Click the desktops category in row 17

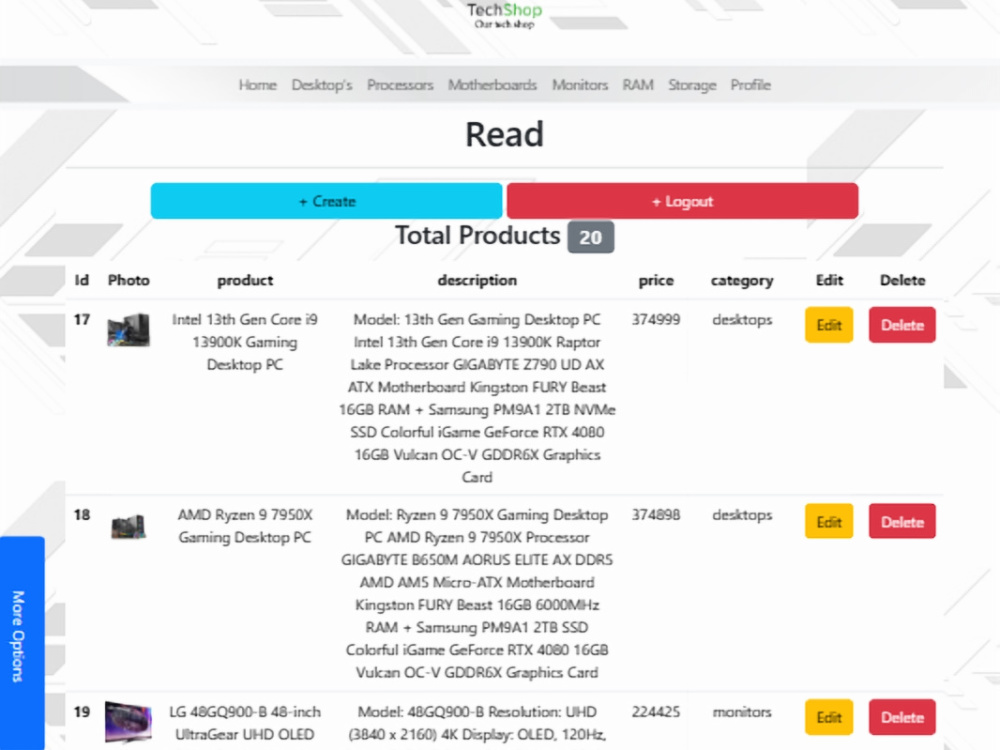(742, 320)
